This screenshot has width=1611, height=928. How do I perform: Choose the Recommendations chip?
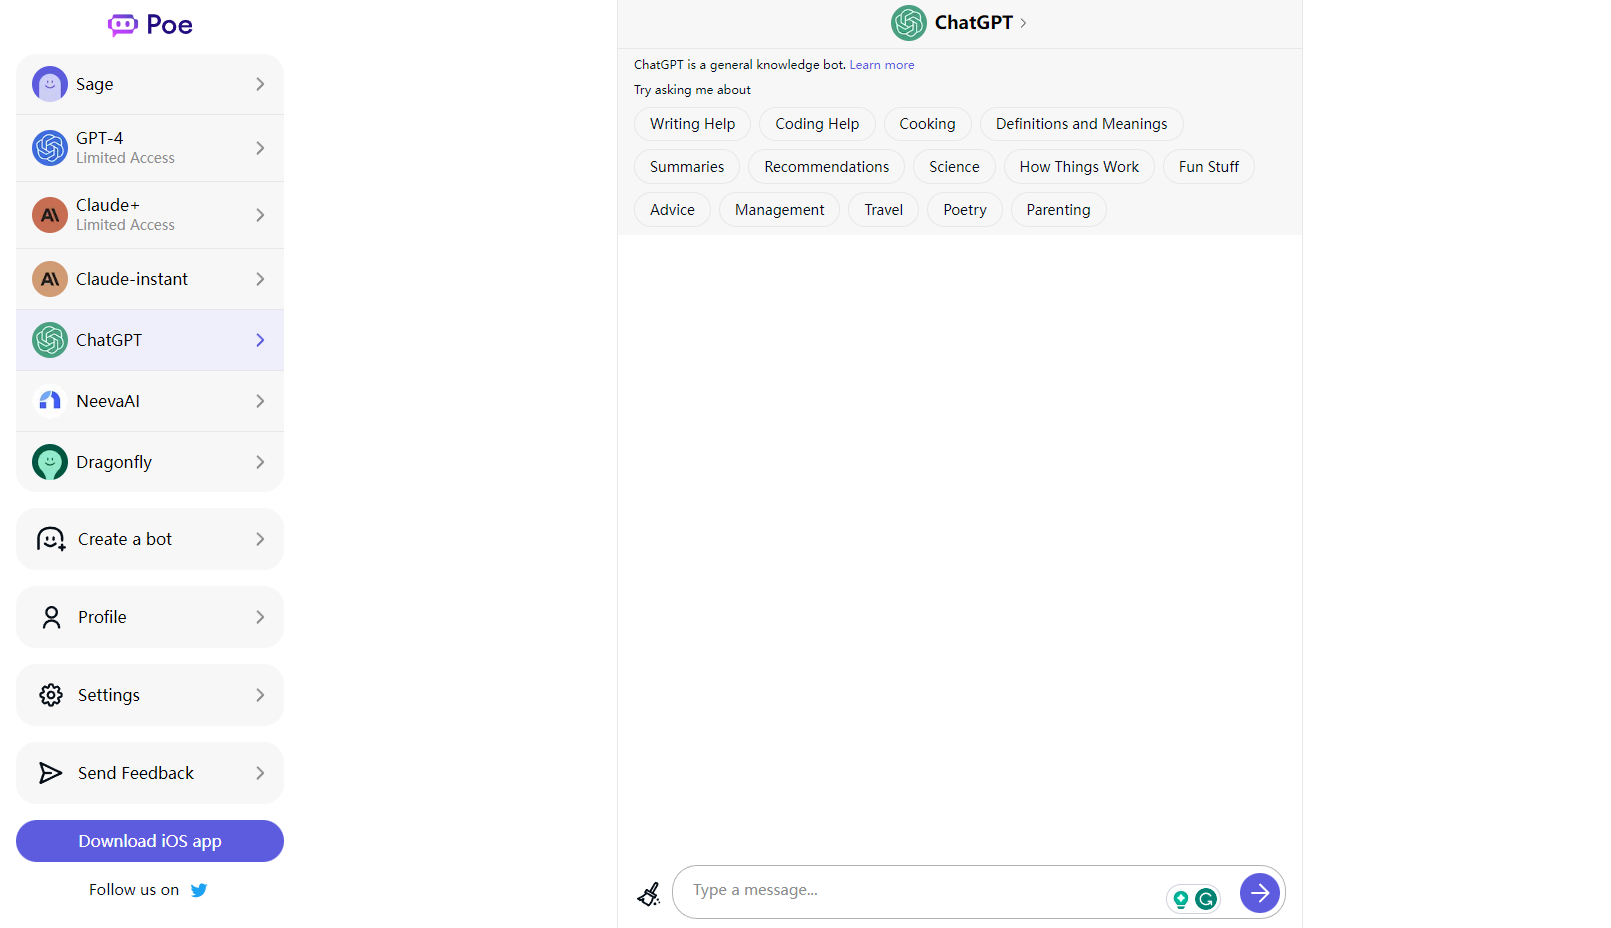(x=826, y=167)
